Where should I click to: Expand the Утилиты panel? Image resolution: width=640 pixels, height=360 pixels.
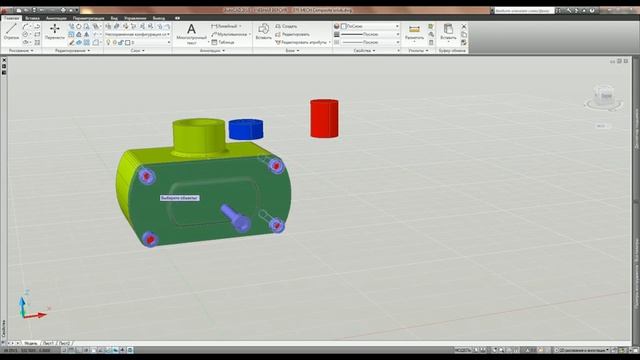[x=418, y=51]
